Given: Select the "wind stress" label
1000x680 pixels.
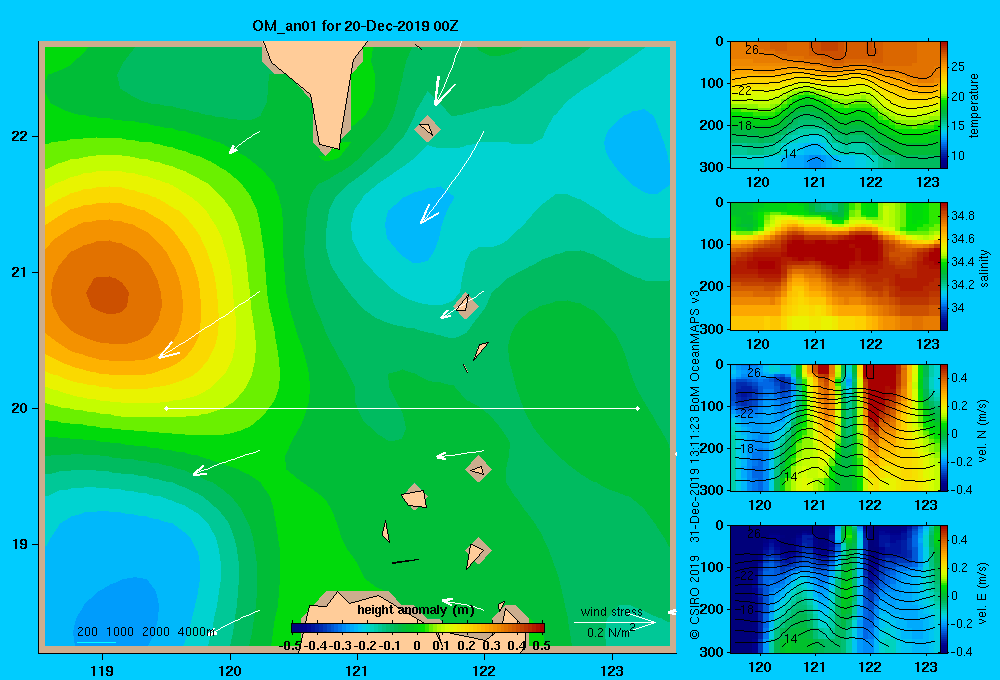Looking at the screenshot, I should click(612, 612).
